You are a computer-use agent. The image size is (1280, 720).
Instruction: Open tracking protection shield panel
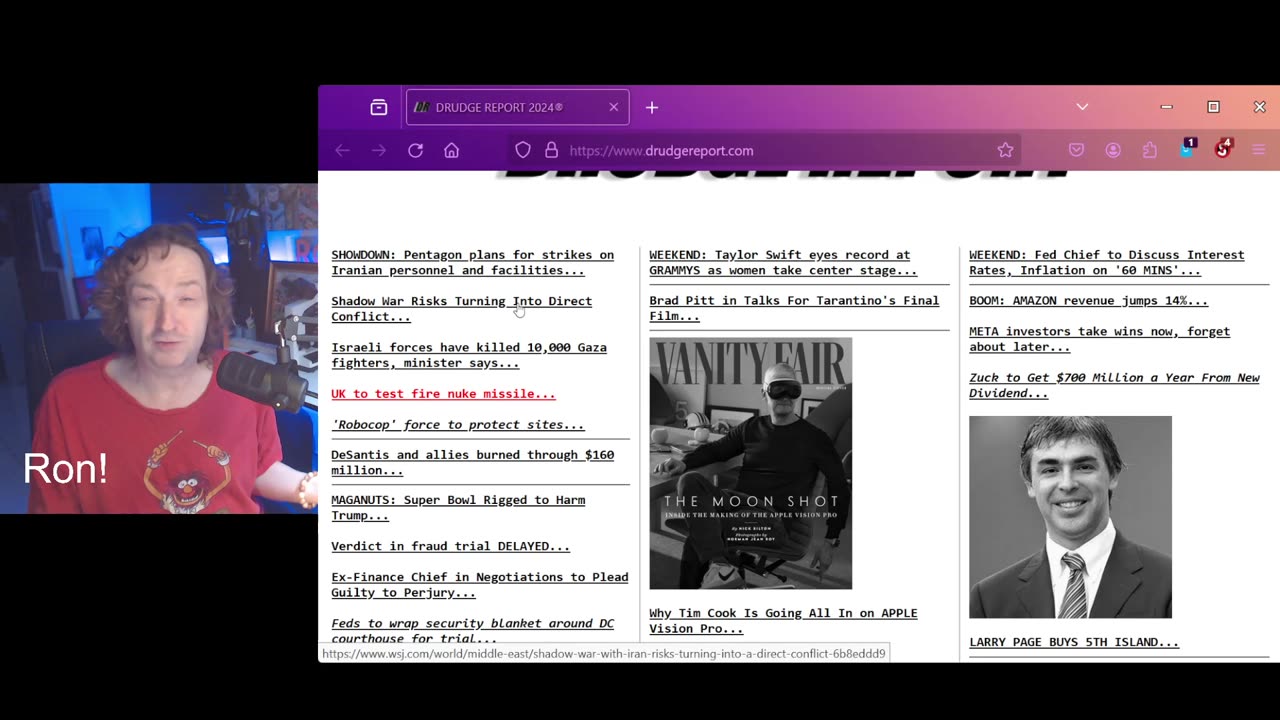tap(522, 150)
